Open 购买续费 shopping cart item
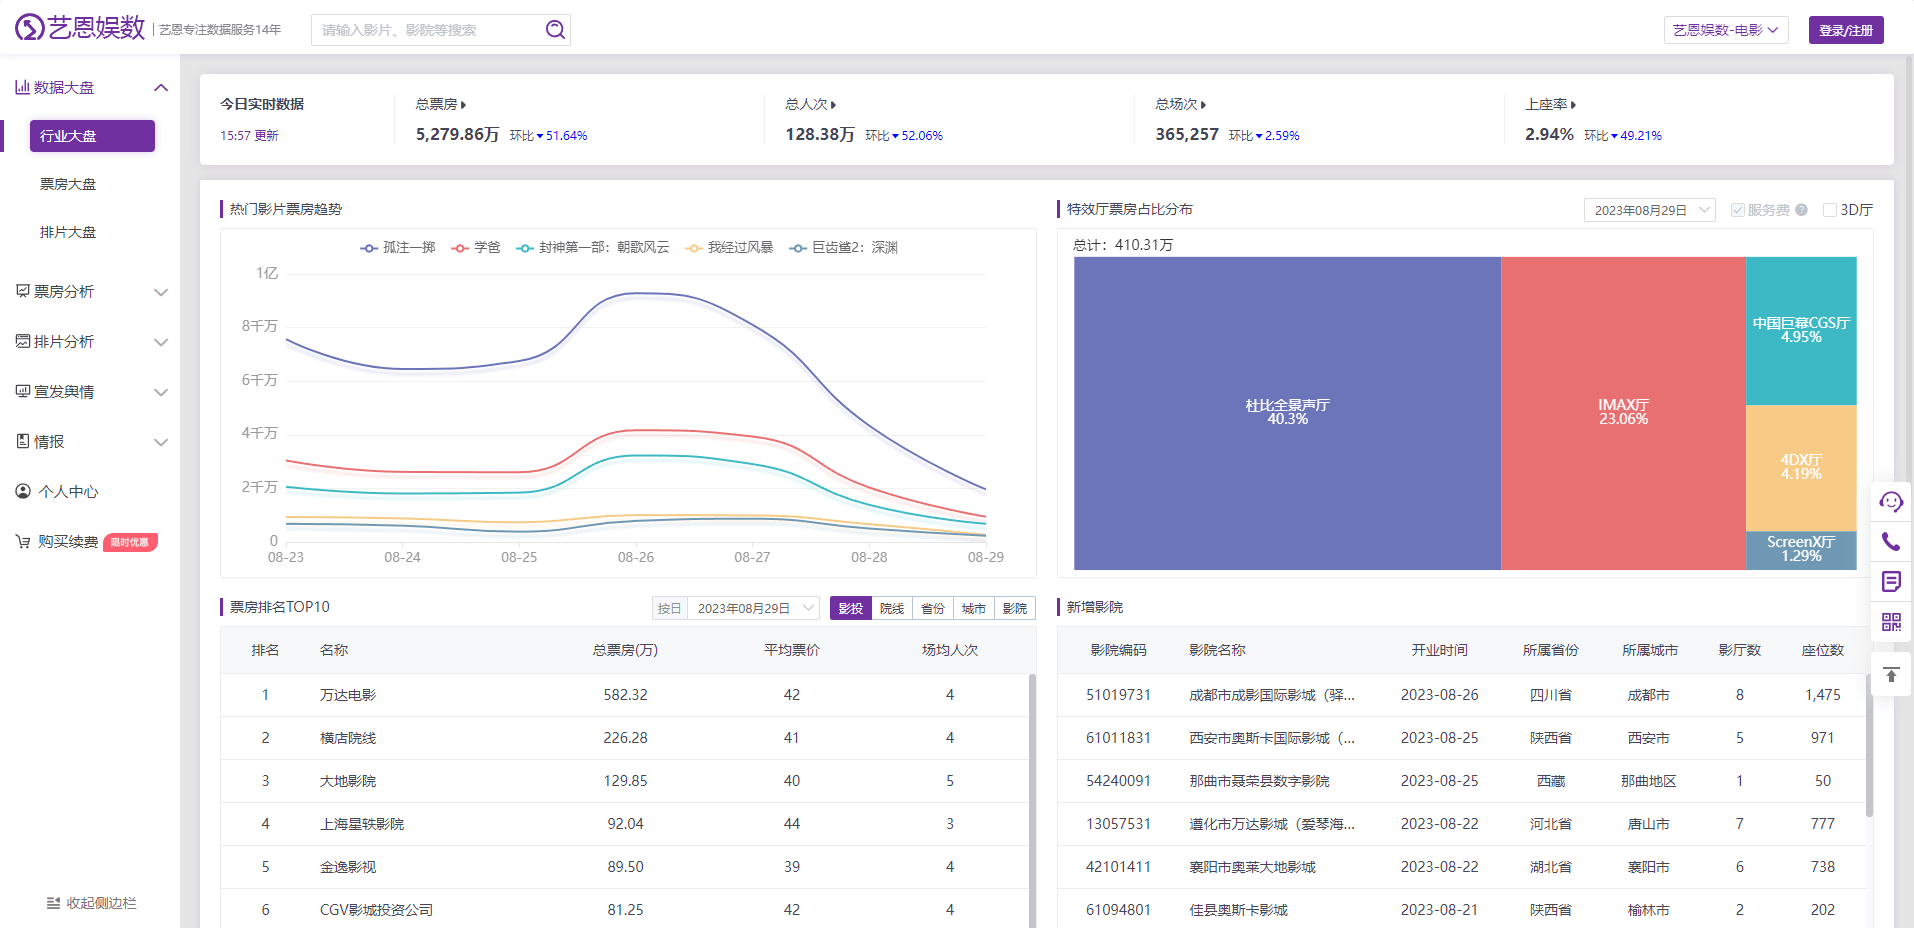Viewport: 1914px width, 928px height. tap(68, 542)
